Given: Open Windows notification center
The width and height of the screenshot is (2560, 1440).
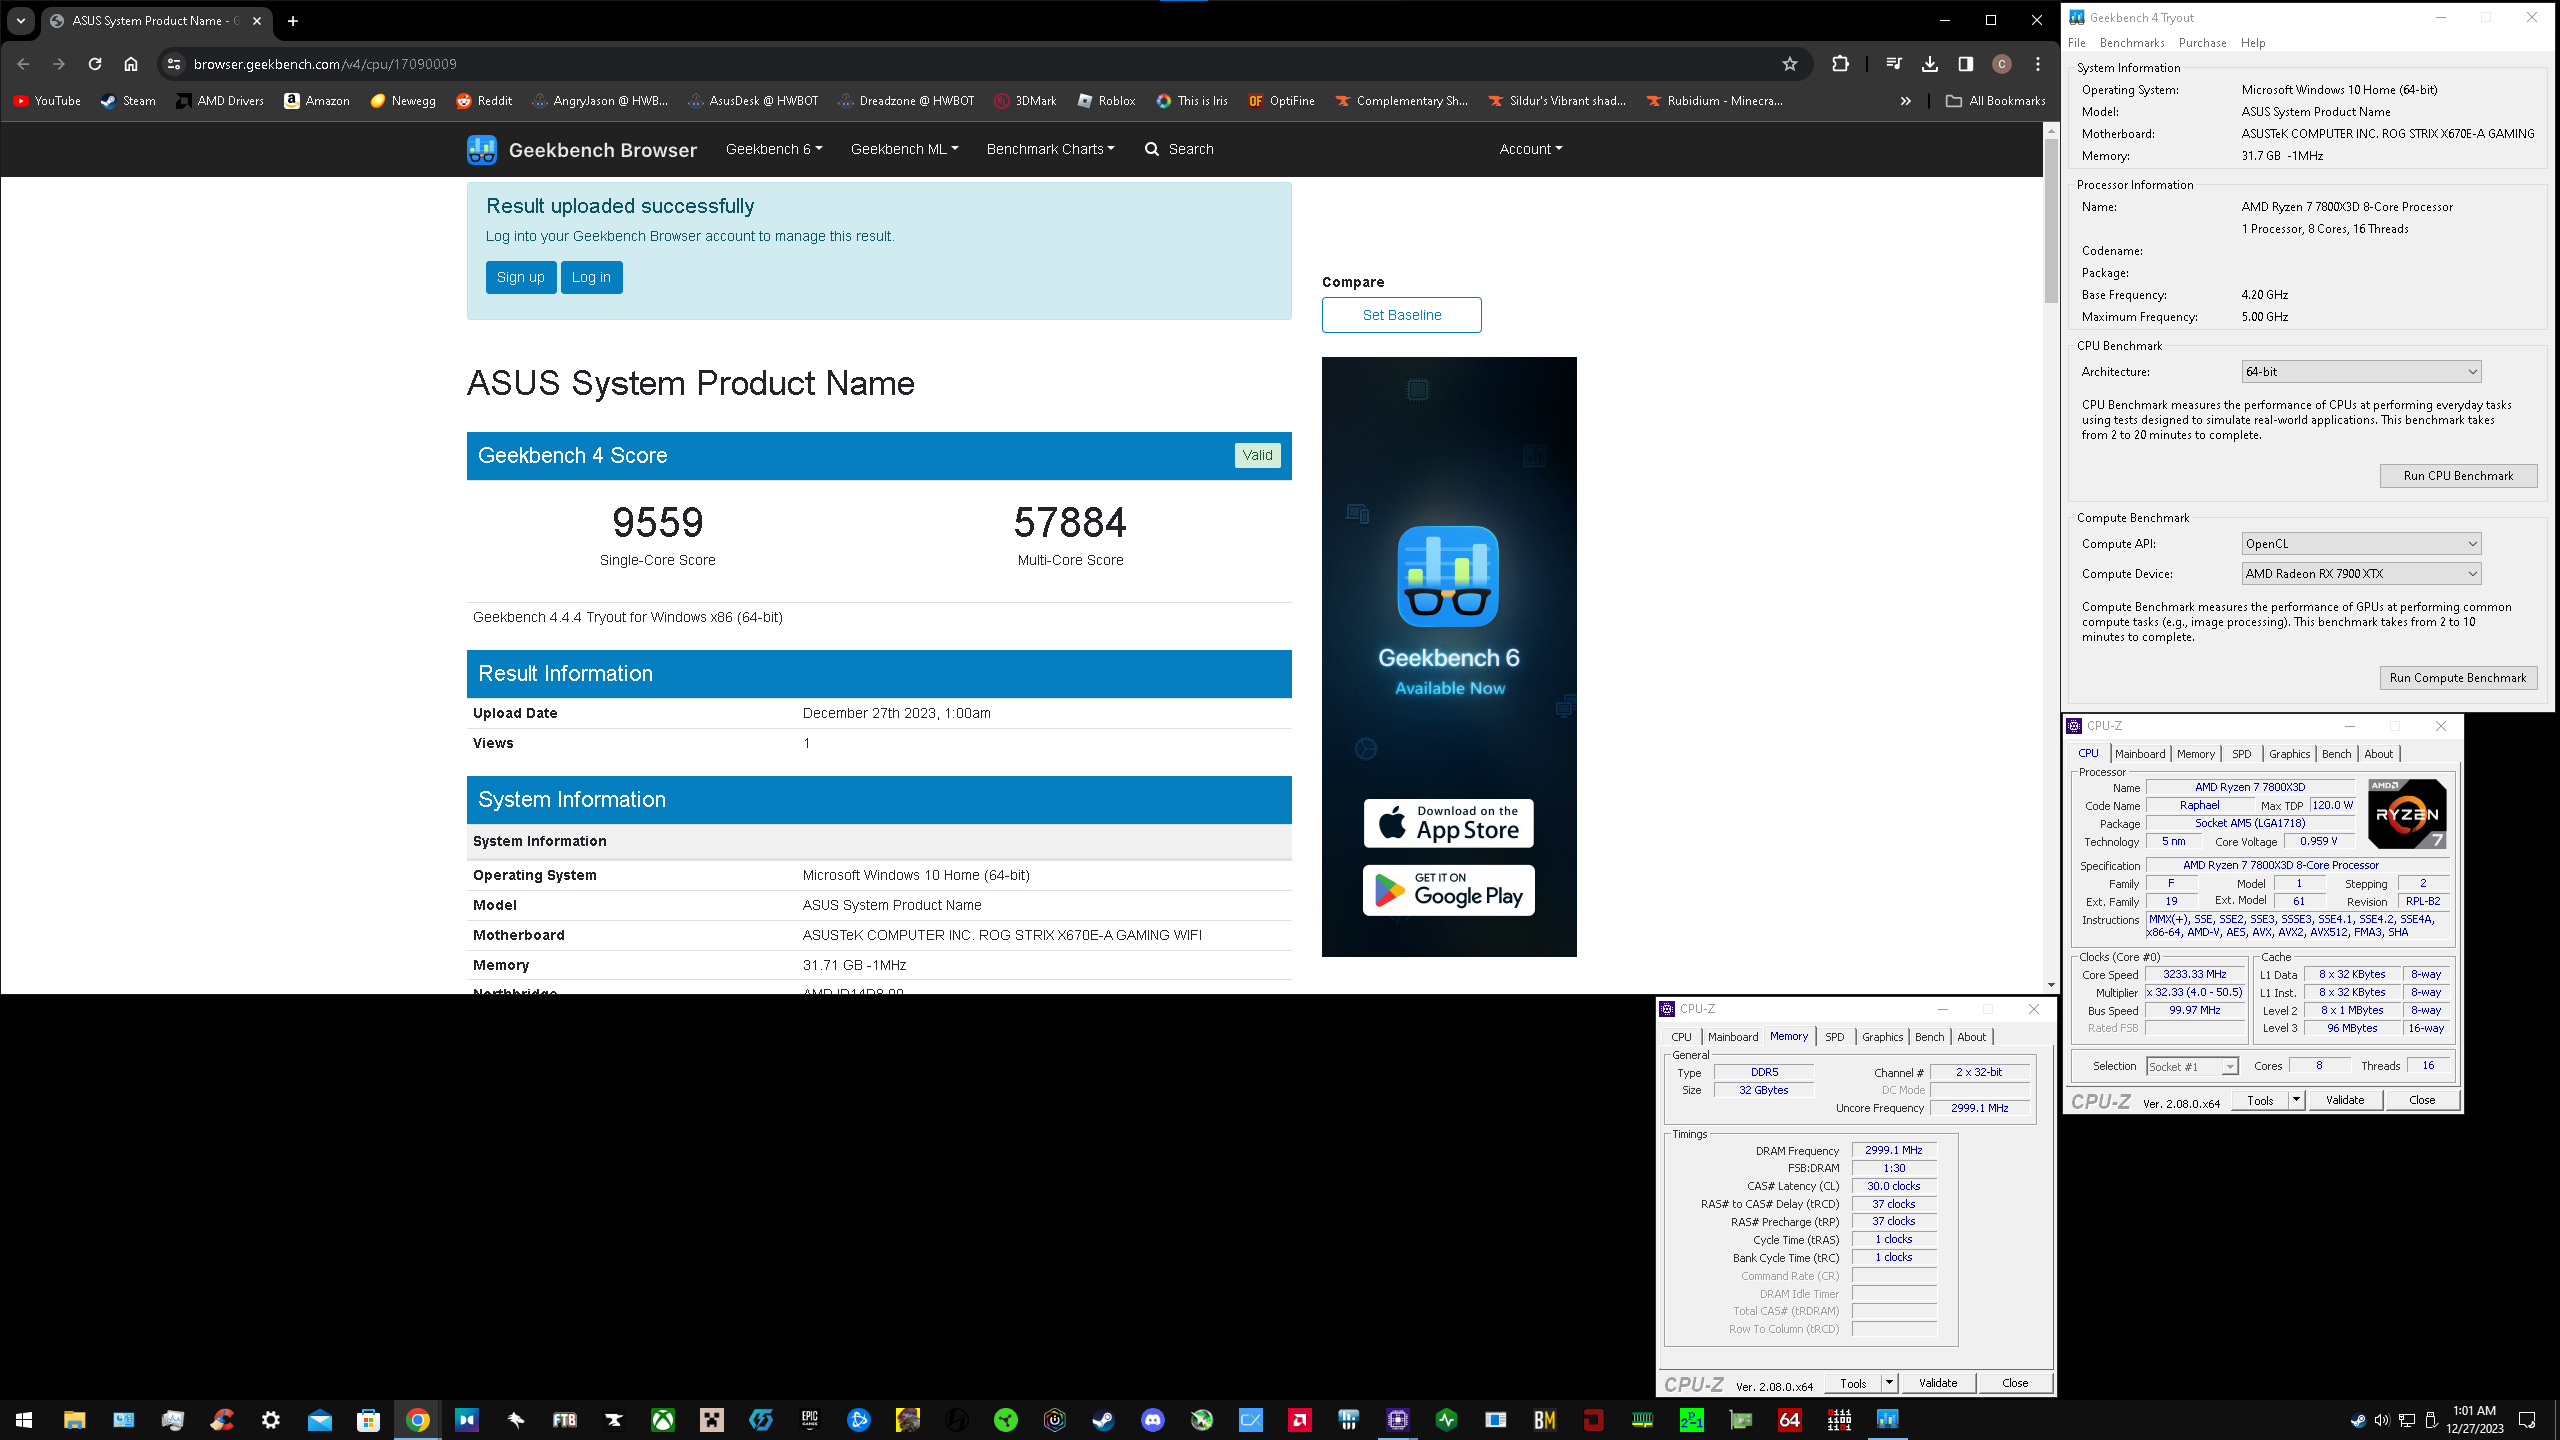Looking at the screenshot, I should [x=2527, y=1420].
